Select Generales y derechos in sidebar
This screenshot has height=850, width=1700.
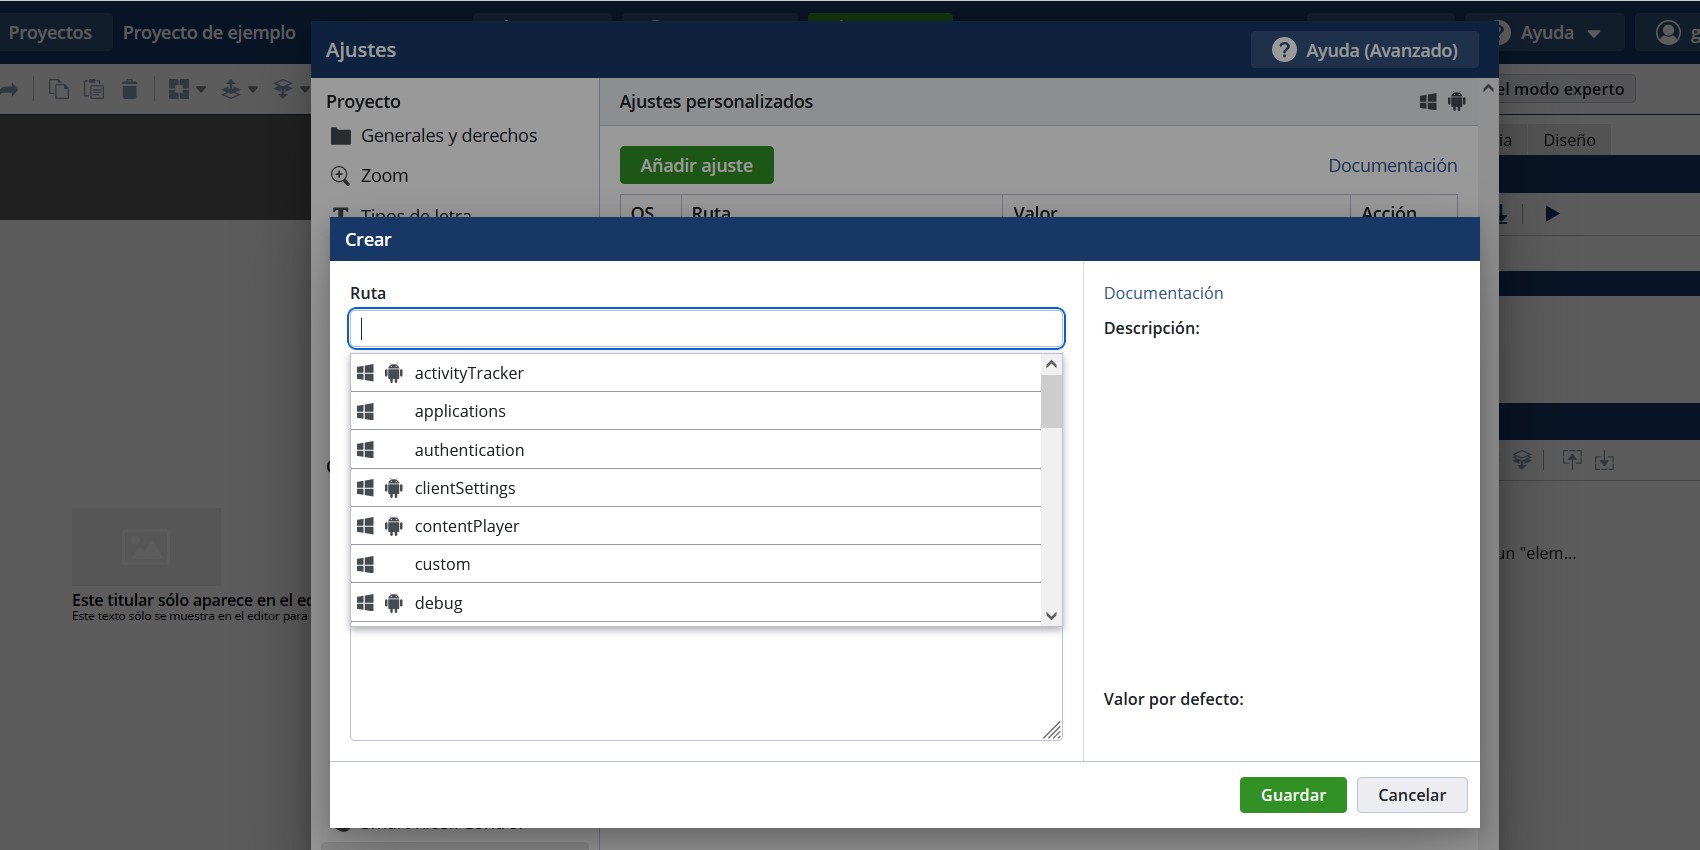click(448, 136)
